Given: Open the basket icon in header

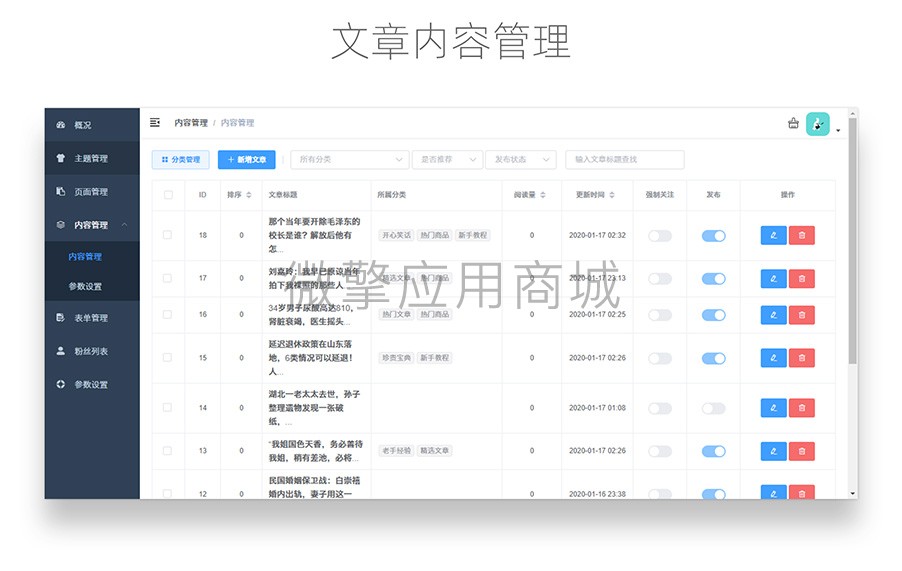Looking at the screenshot, I should click(x=793, y=123).
